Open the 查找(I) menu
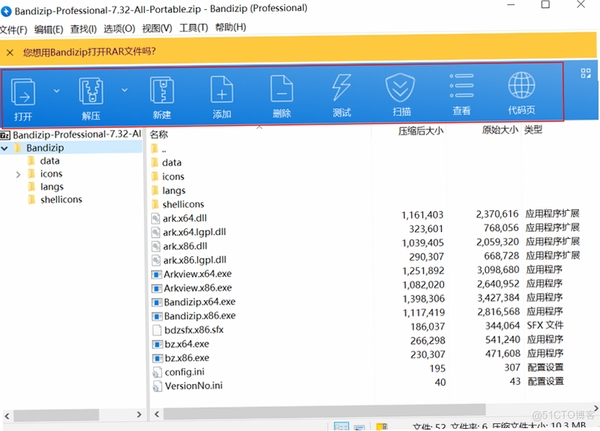 point(83,29)
